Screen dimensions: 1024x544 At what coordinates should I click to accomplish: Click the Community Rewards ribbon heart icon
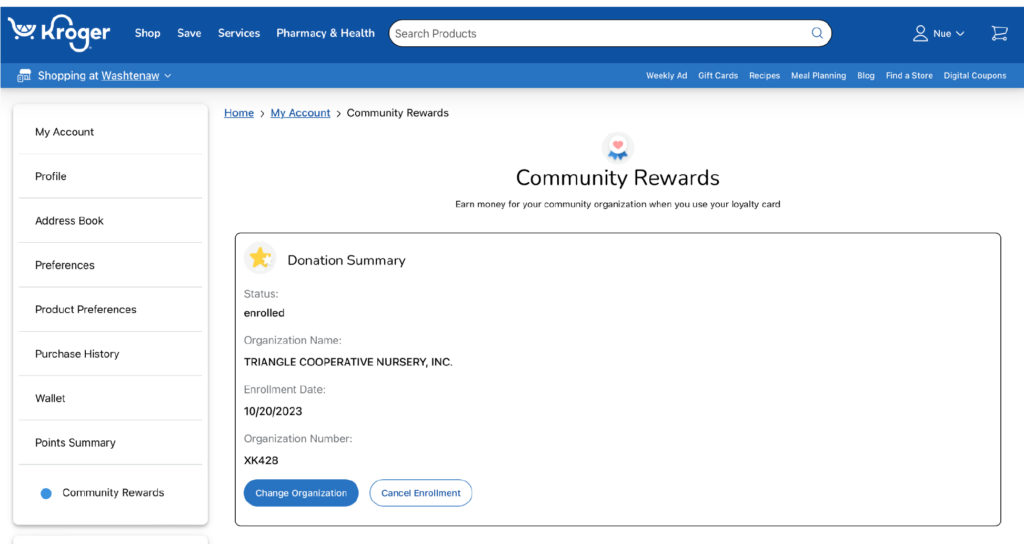617,148
